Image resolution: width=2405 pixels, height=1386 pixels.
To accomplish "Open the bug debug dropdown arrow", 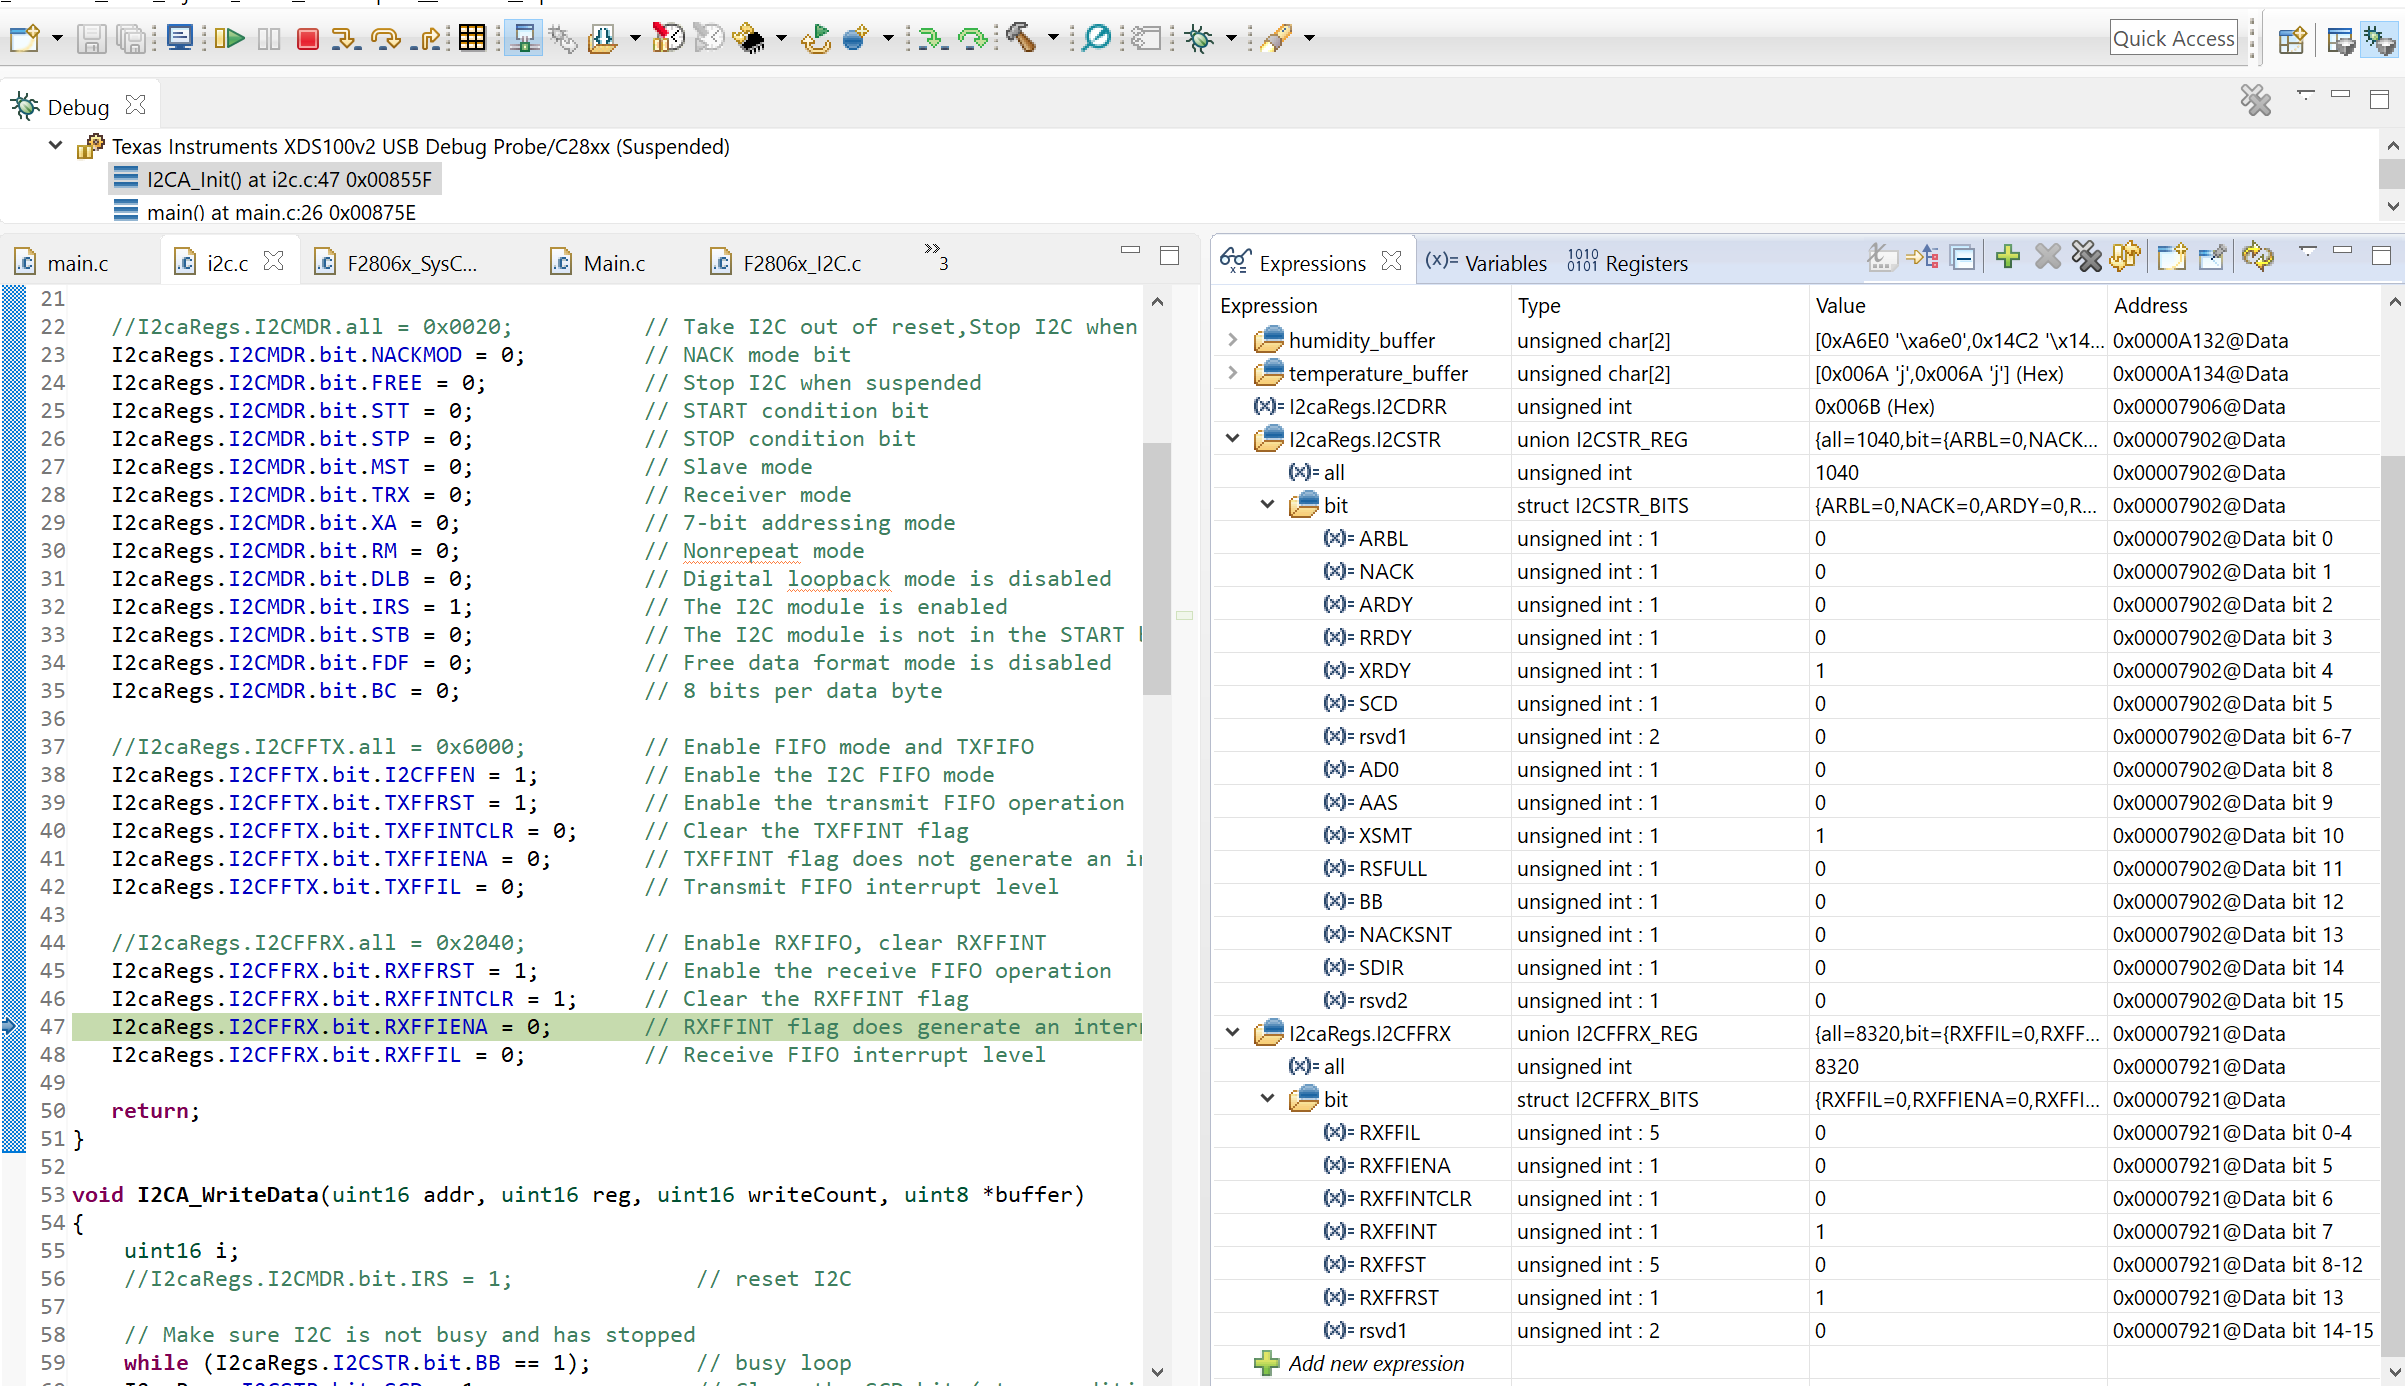I will pyautogui.click(x=1231, y=38).
